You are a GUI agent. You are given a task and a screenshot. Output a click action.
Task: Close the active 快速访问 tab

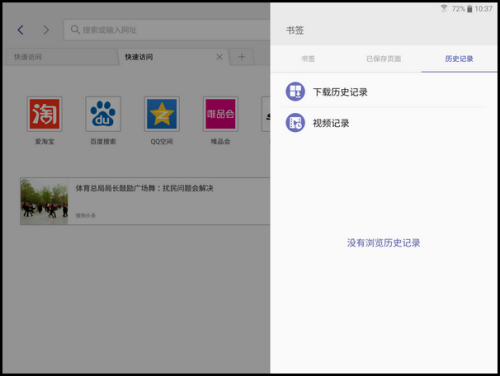pos(219,57)
